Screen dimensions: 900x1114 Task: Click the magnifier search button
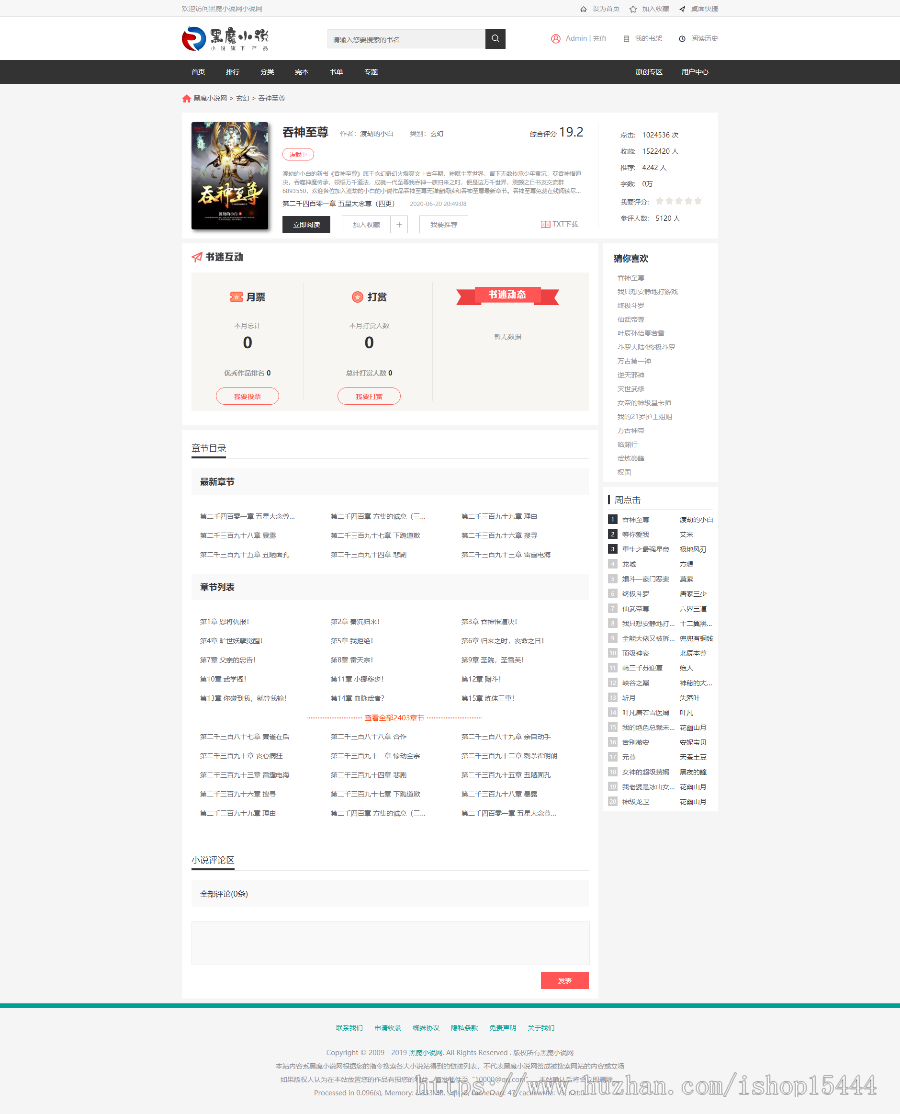click(495, 38)
